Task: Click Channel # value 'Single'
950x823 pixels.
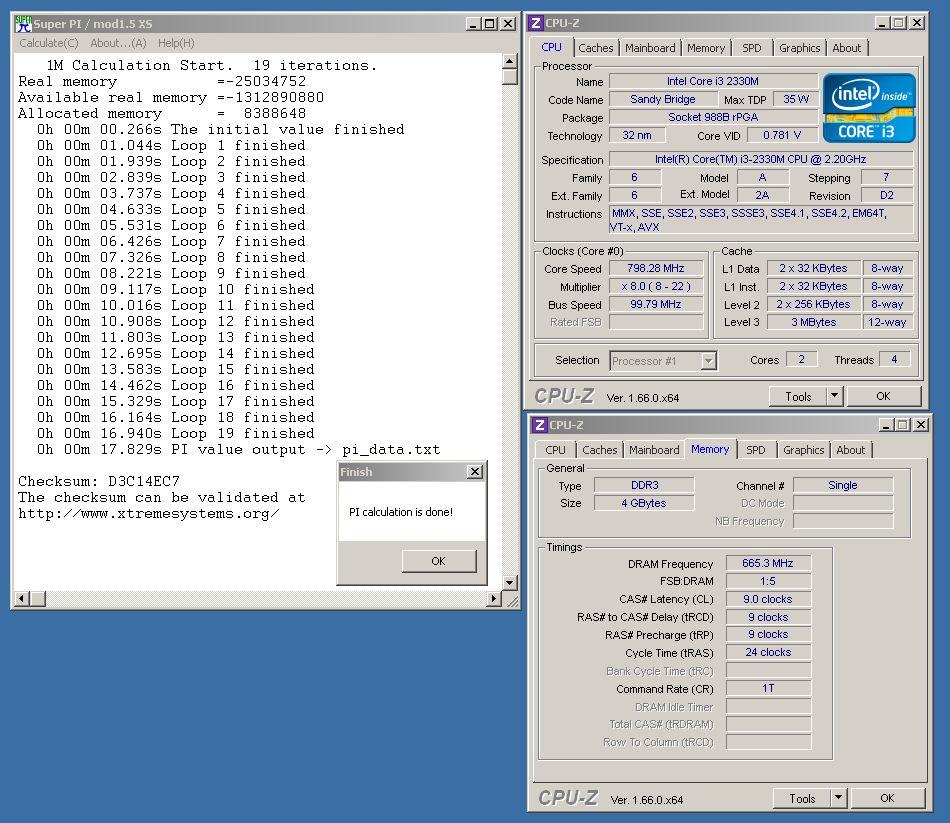Action: click(843, 485)
